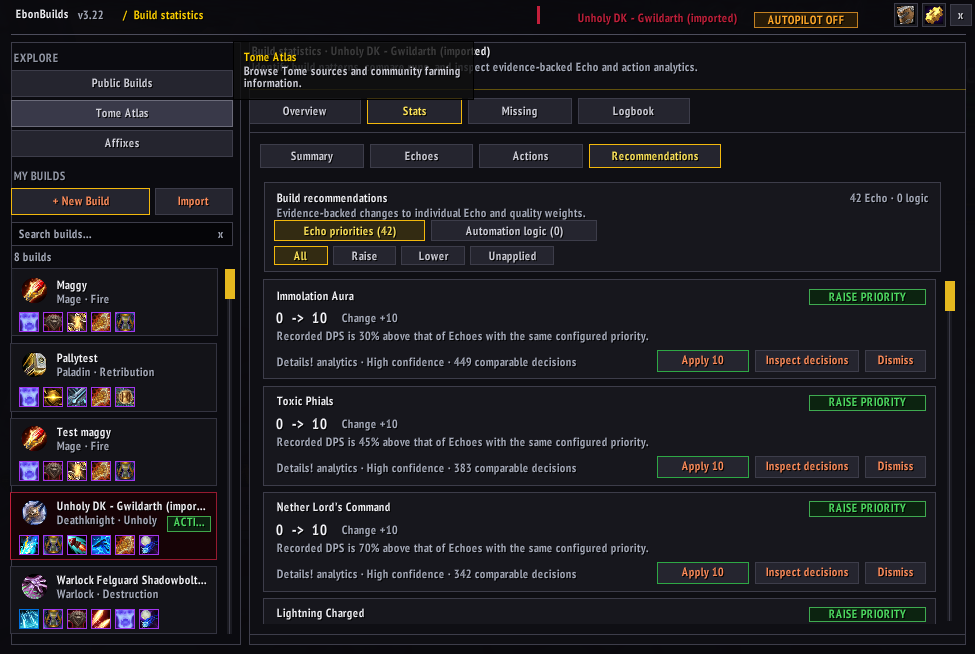Show only Unapplied recommendations

[x=512, y=256]
